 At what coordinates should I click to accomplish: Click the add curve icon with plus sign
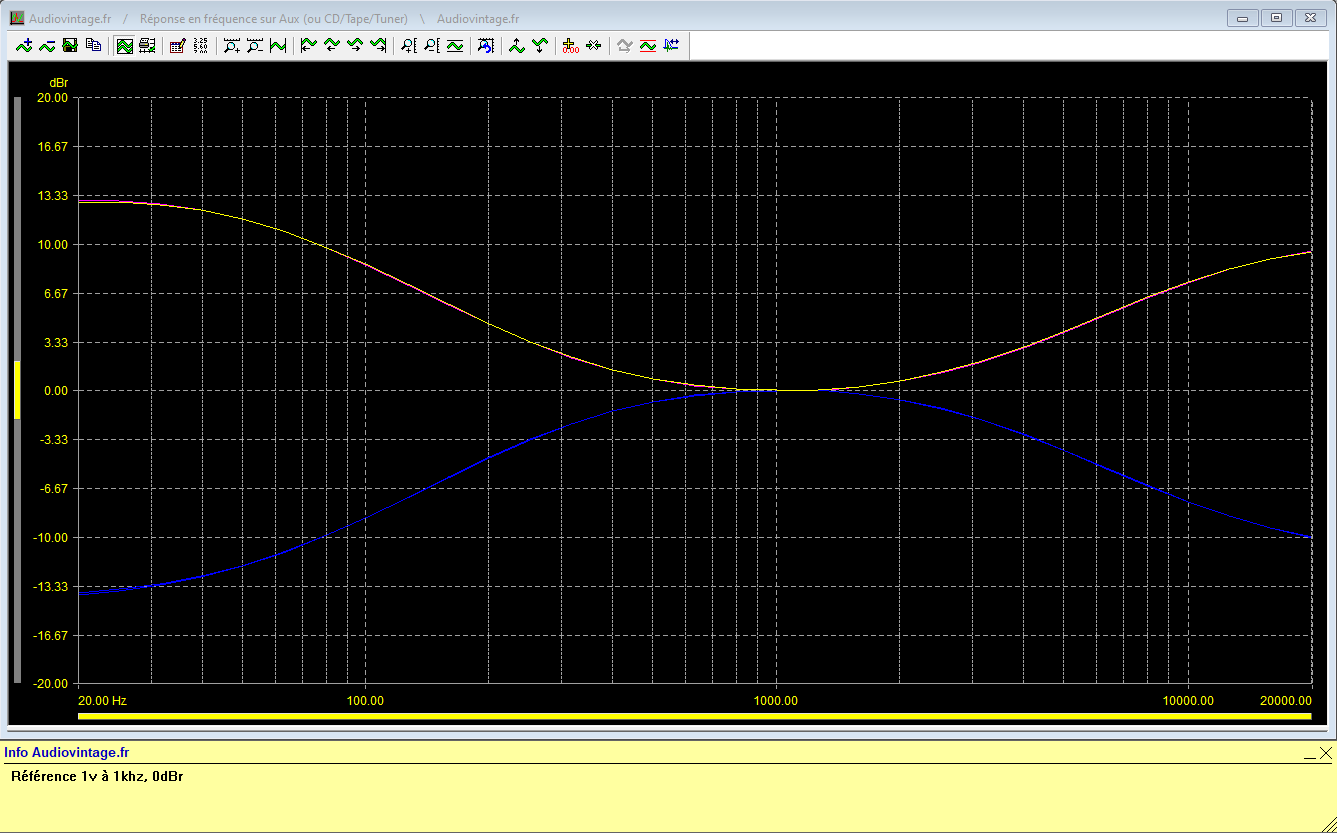pos(24,45)
